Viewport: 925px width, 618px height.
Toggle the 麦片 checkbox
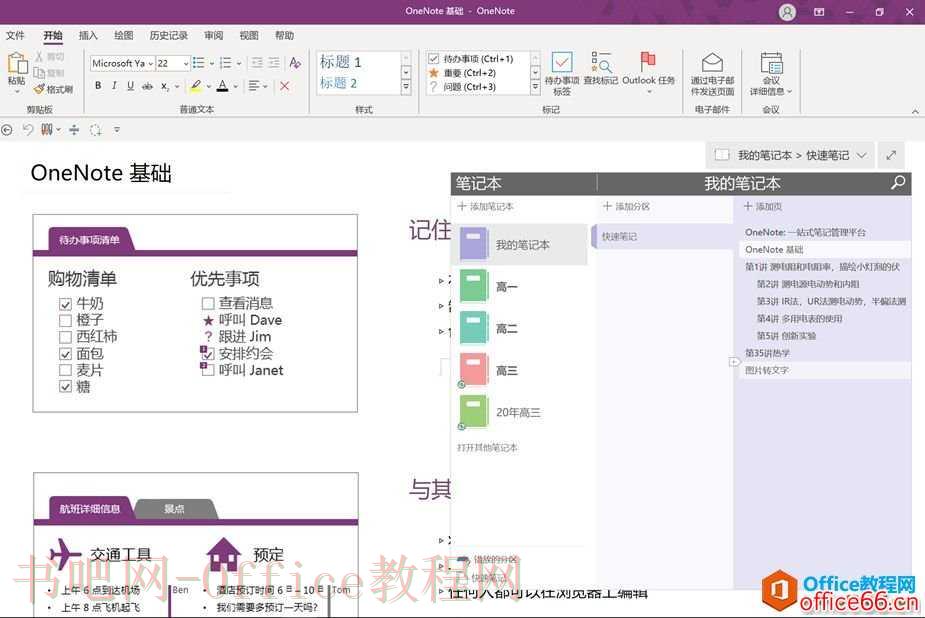[65, 370]
